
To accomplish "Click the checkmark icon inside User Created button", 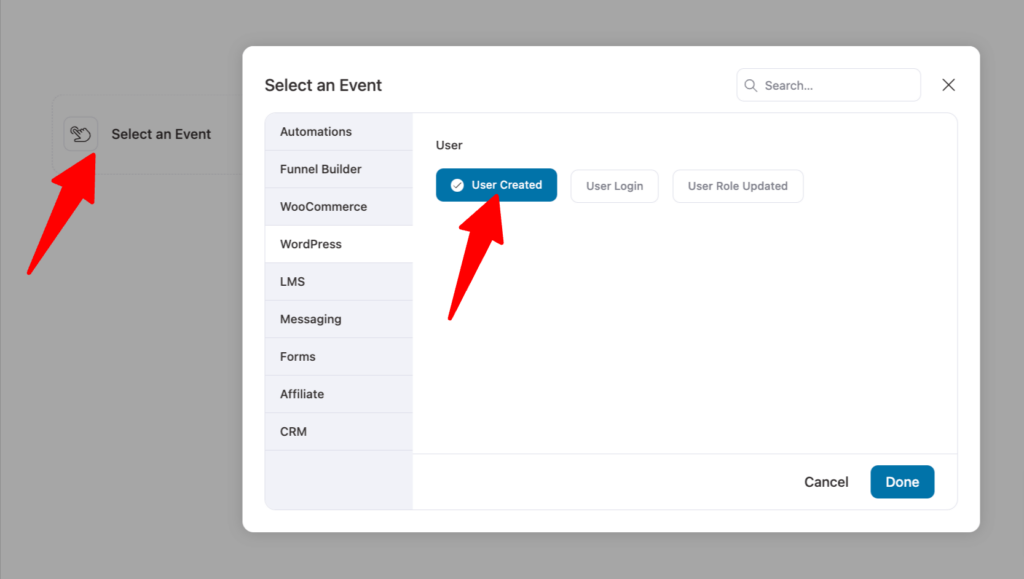I will pos(456,185).
